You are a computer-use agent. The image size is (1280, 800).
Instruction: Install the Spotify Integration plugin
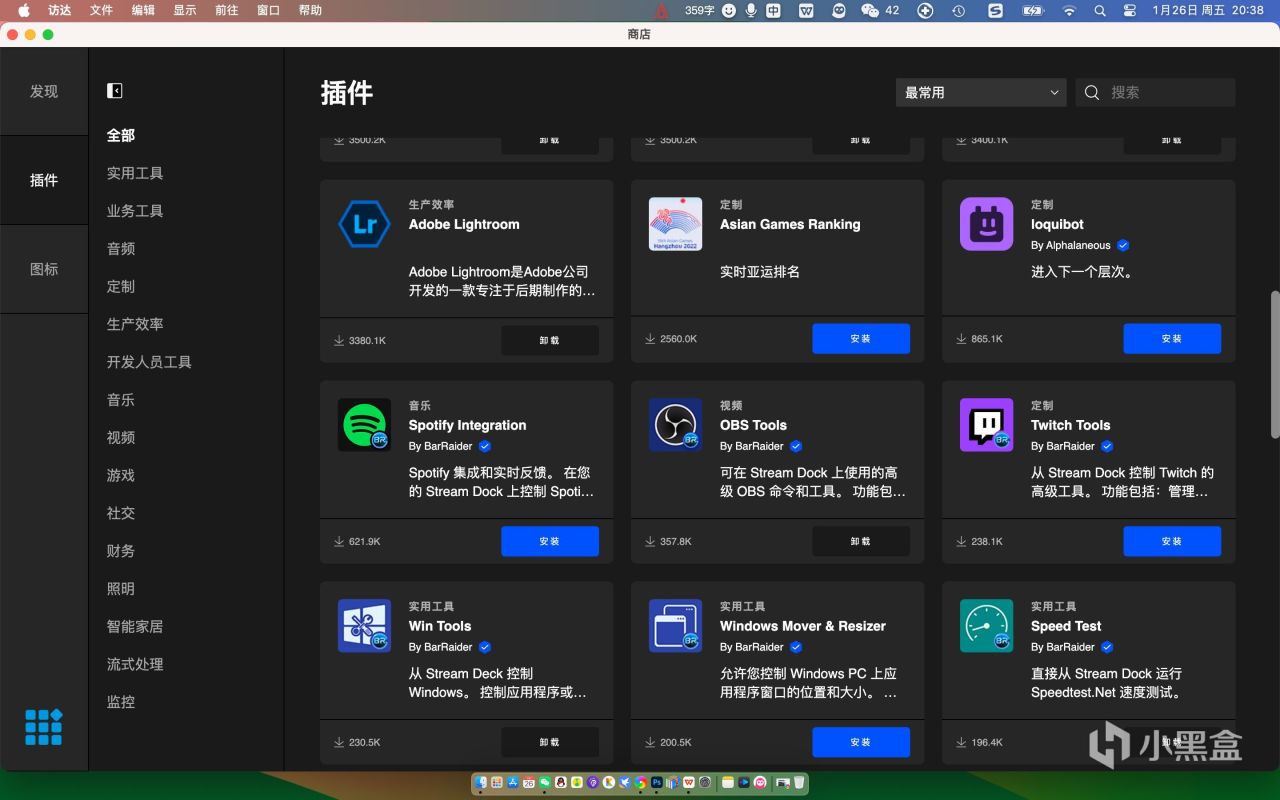pos(550,541)
